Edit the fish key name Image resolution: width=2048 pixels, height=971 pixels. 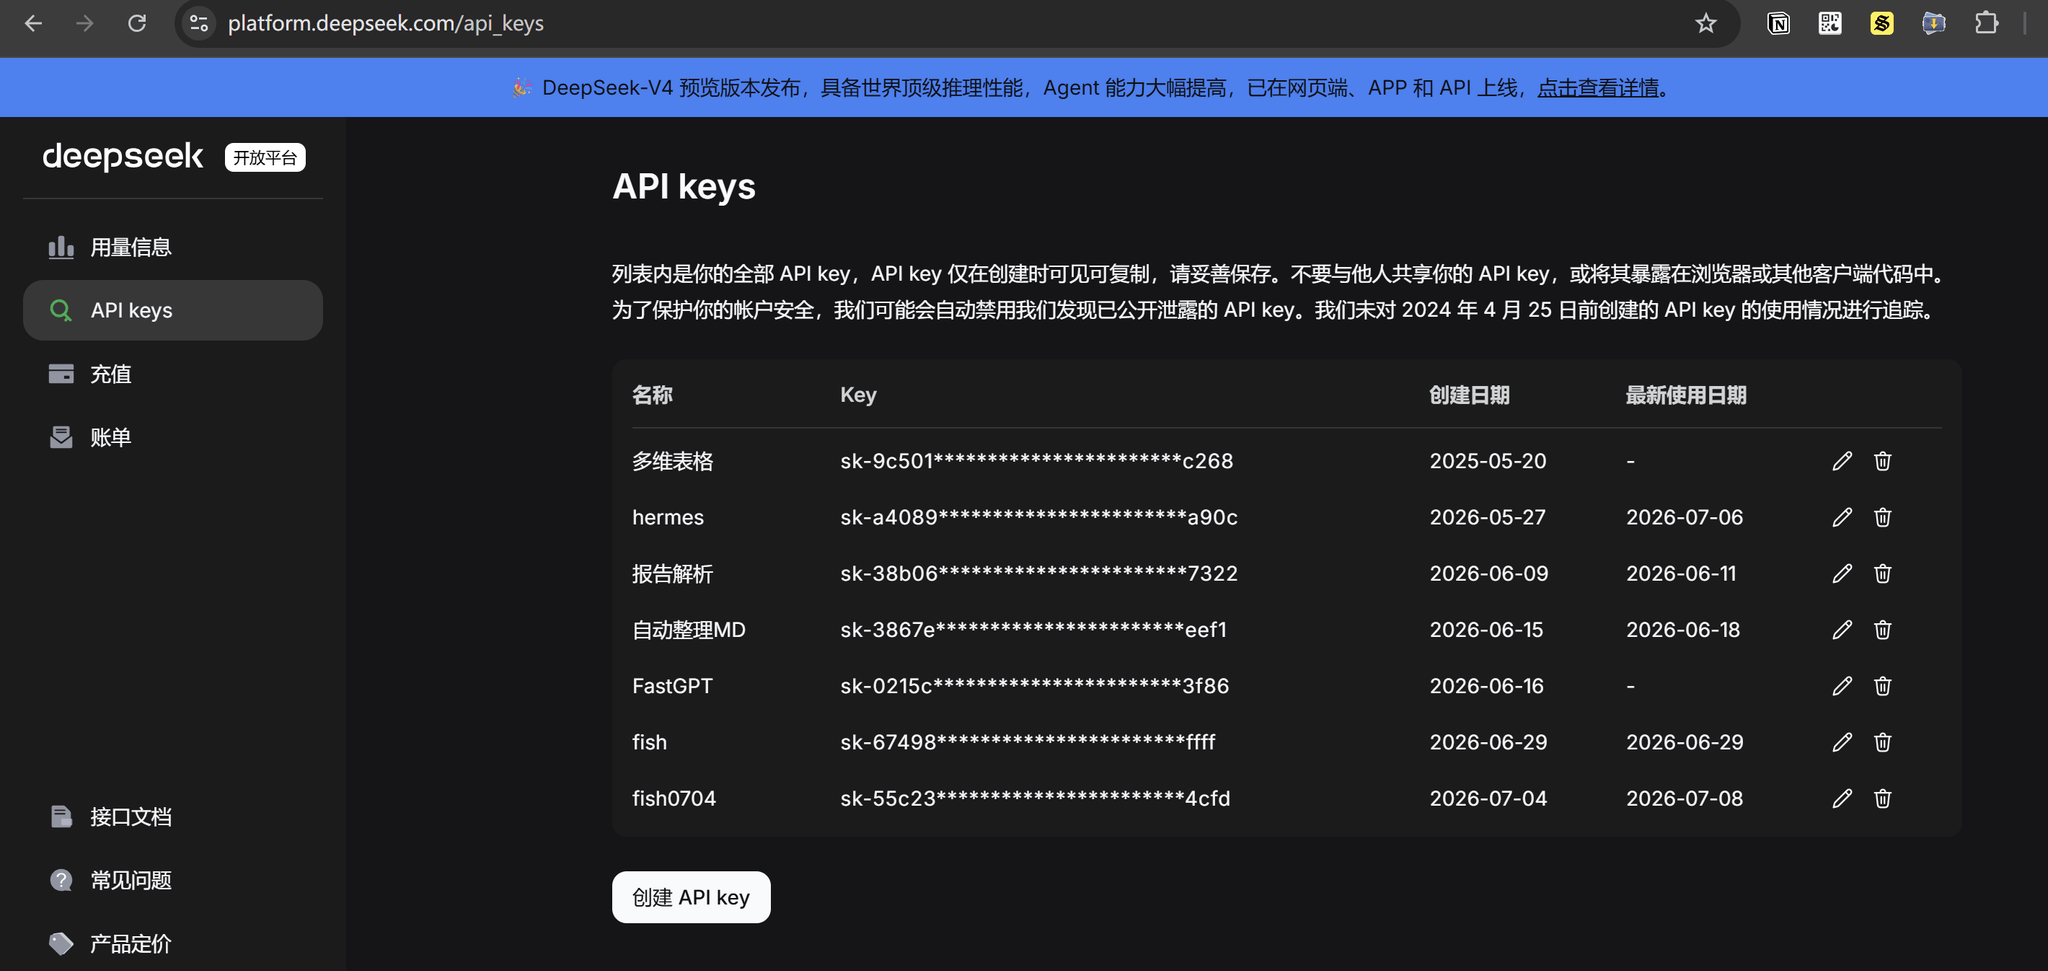[1842, 742]
